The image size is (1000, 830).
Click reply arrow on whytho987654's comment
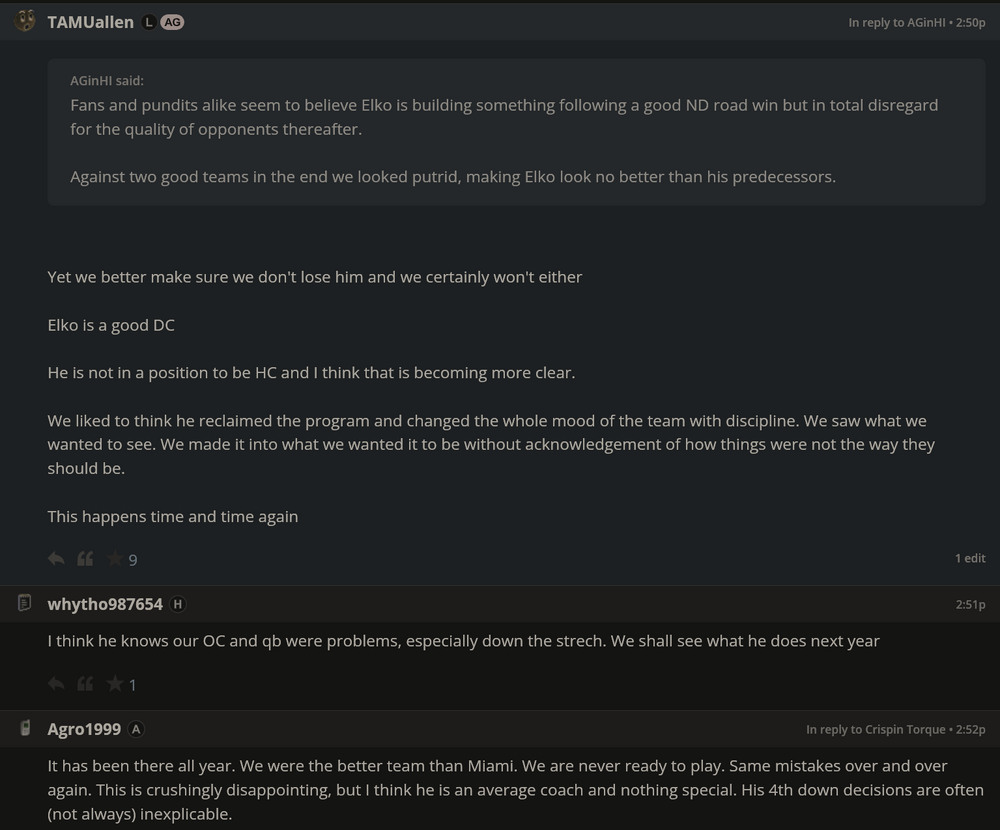tap(56, 684)
